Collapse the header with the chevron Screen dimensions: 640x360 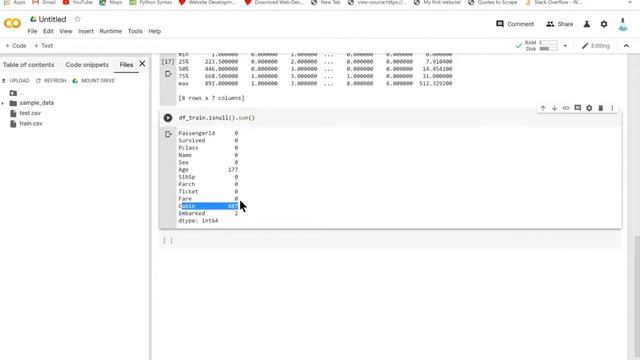(626, 46)
